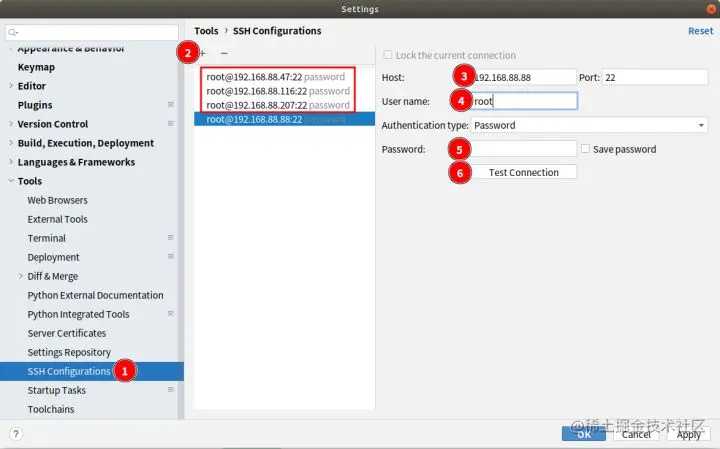Click the Host input field

click(523, 77)
